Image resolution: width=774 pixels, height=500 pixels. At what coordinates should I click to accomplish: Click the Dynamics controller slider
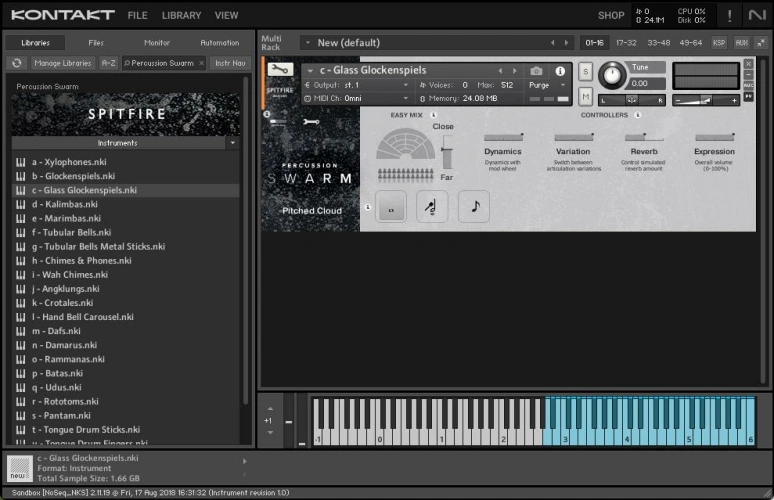pos(502,138)
